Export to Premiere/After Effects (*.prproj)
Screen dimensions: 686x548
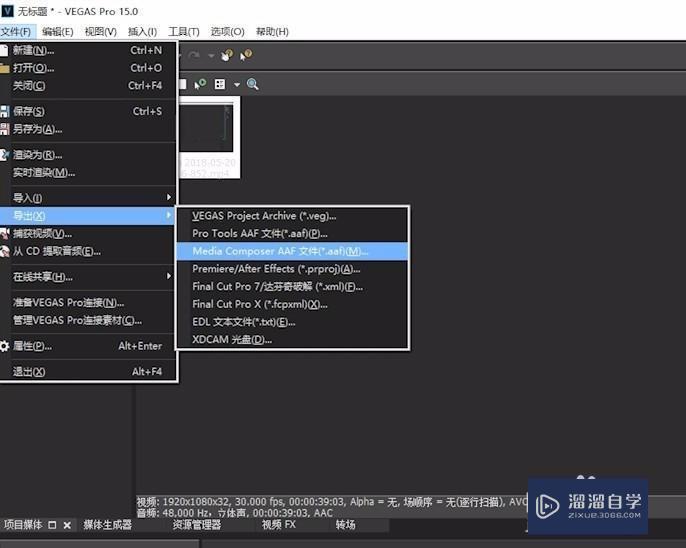pos(292,269)
